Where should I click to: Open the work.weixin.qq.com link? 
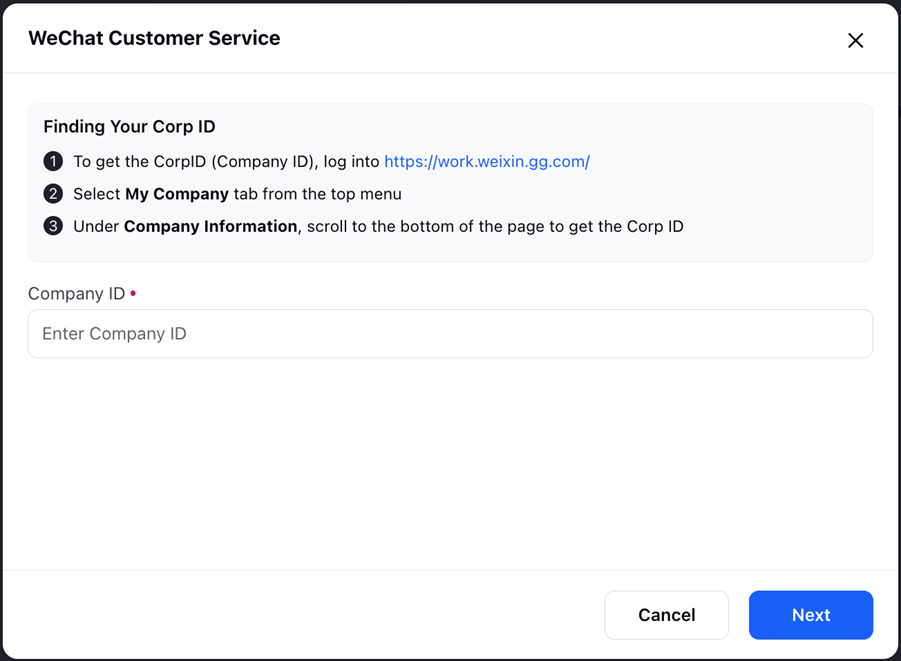click(487, 162)
